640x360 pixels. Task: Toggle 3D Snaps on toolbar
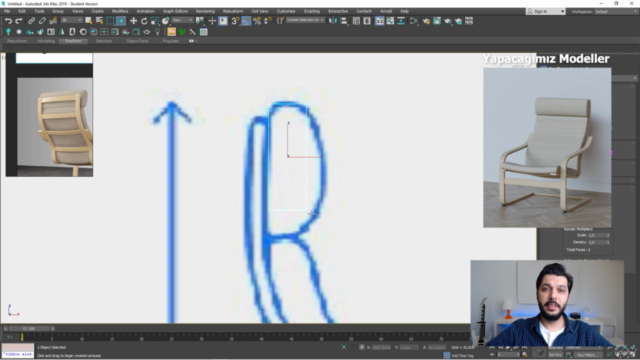pos(236,21)
